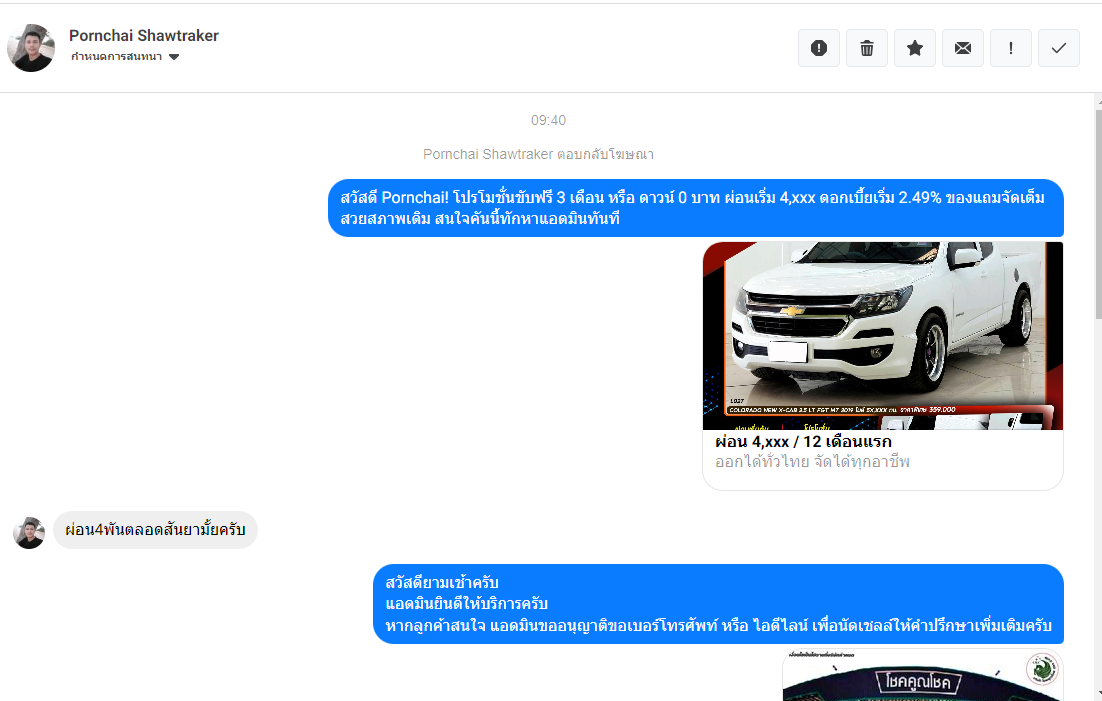Viewport: 1102px width, 701px height.
Task: Select customer message ผ่อน4พันตลอดสันยามั้ยครับ
Action: tap(155, 530)
